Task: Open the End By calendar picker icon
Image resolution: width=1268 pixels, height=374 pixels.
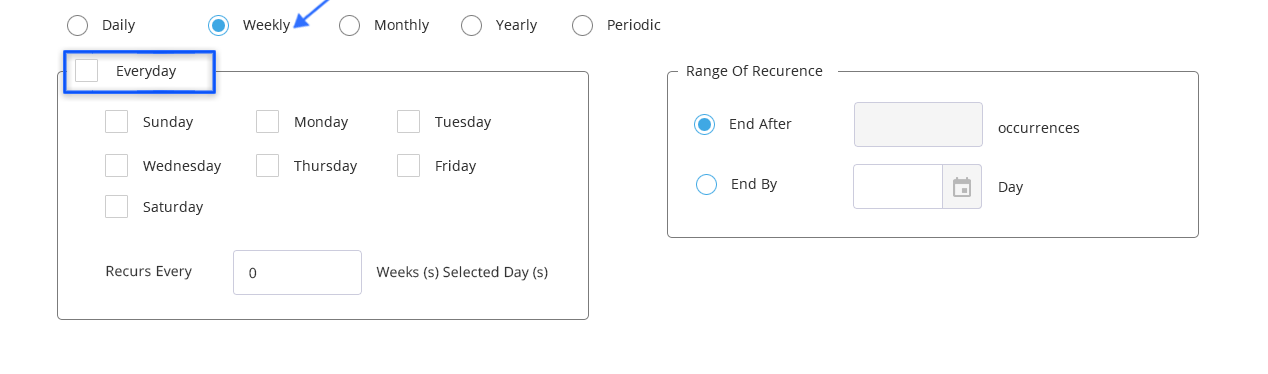Action: click(962, 187)
